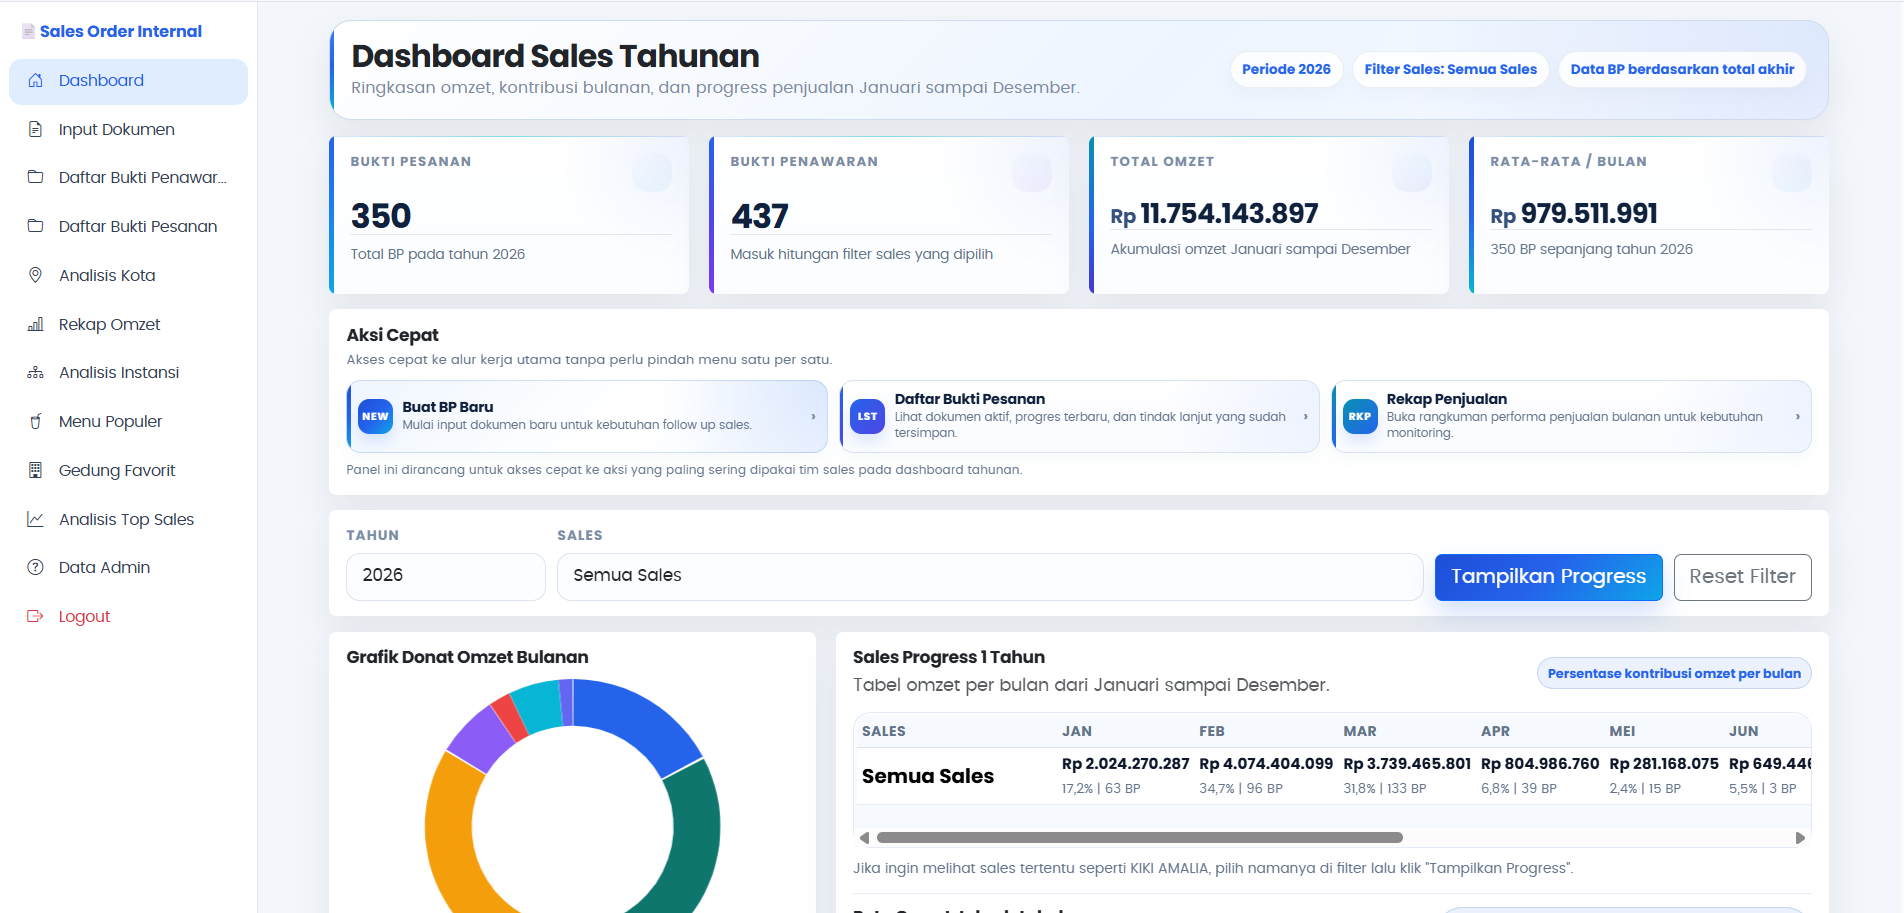
Task: Click the RKP badge icon on Rekap Penjualan
Action: (x=1360, y=416)
